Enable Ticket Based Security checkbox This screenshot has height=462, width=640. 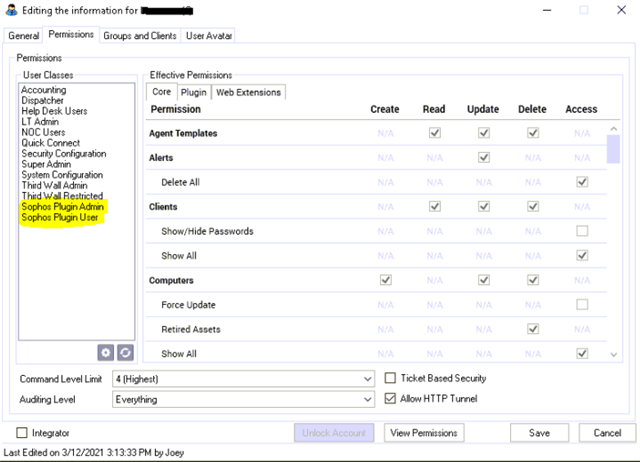[x=393, y=379]
